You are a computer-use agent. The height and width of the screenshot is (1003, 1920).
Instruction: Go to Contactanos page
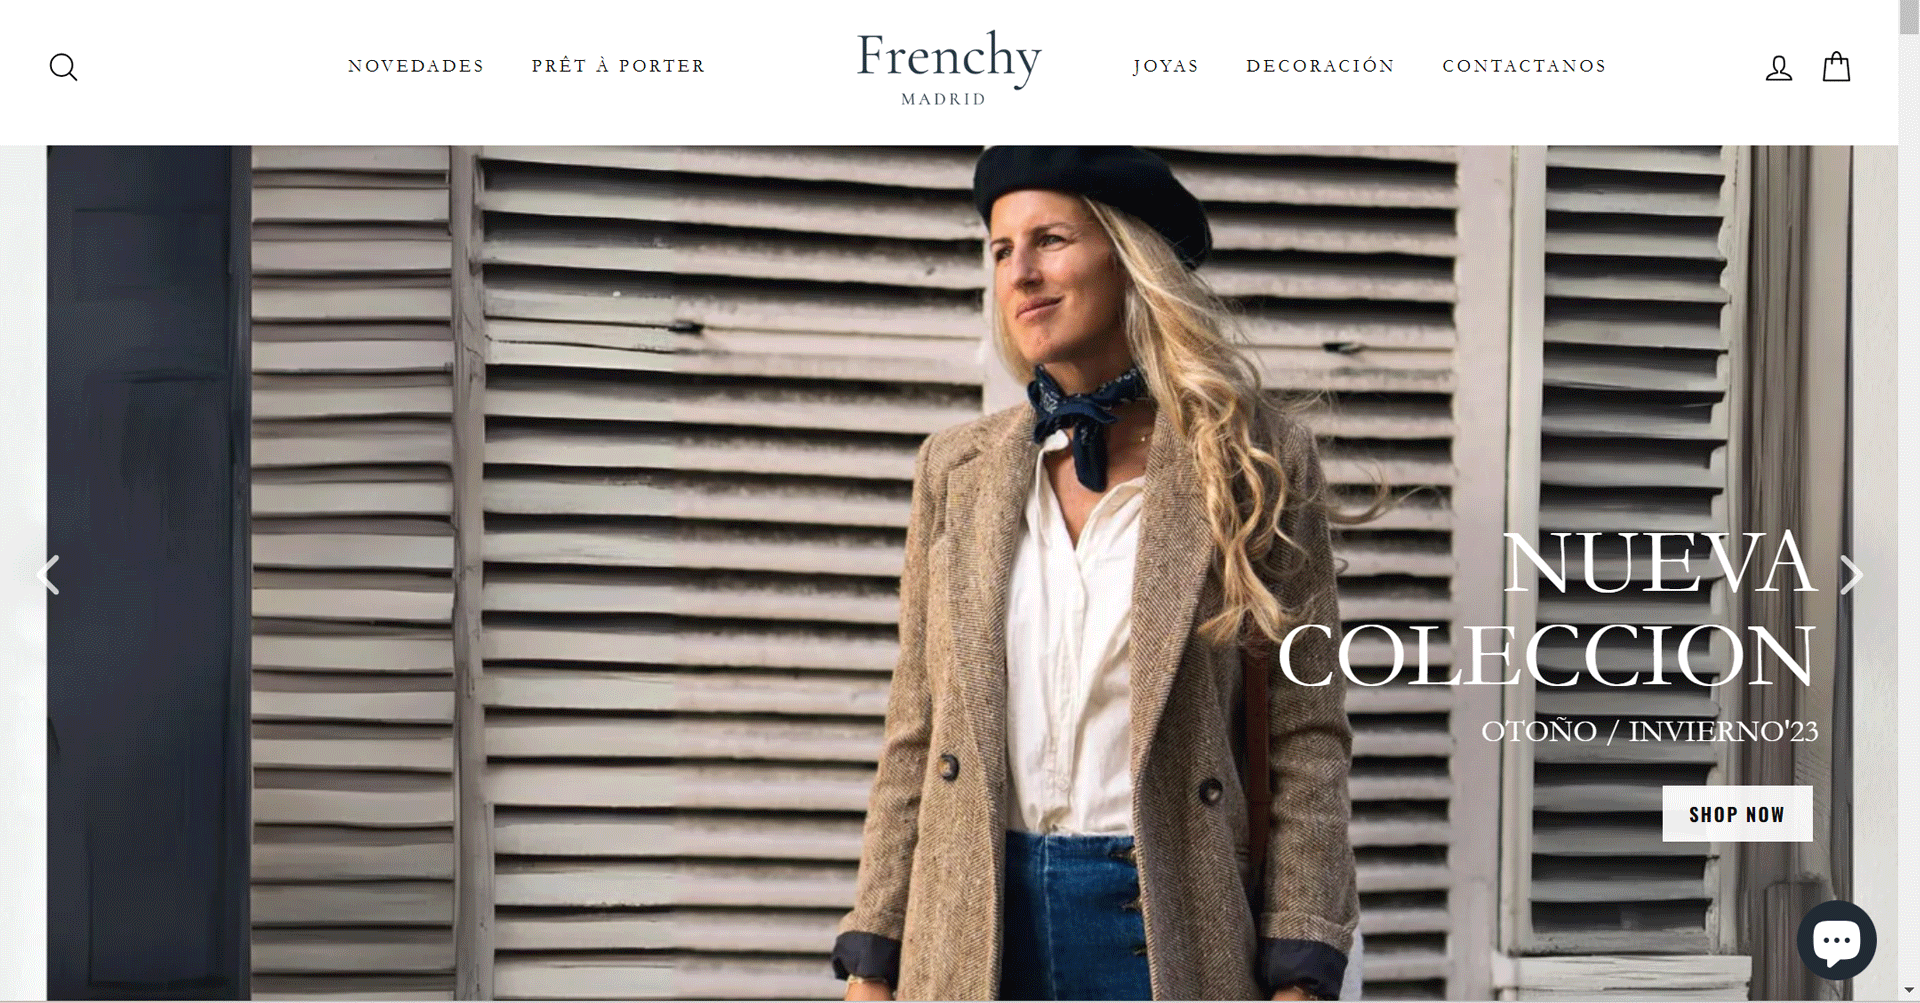coord(1524,66)
